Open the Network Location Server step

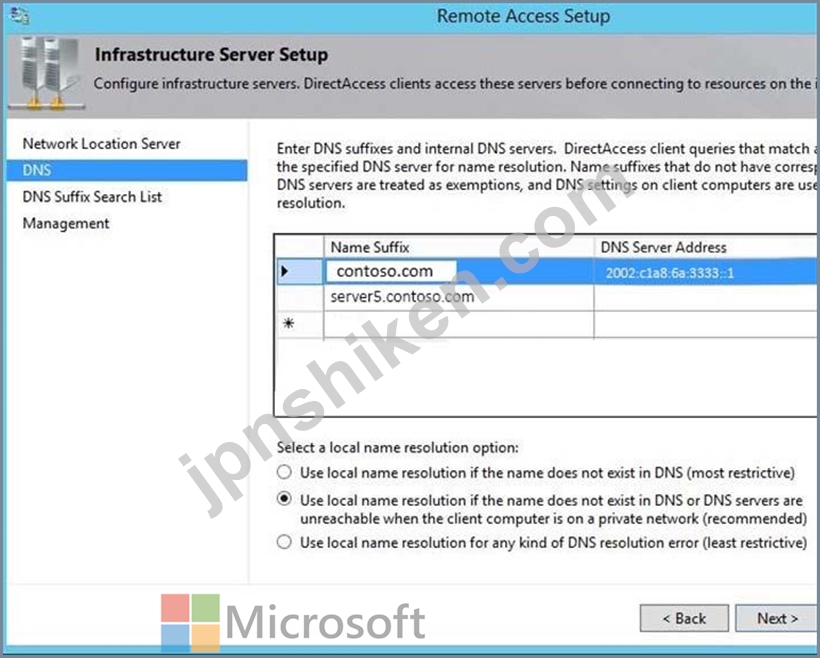click(x=101, y=143)
